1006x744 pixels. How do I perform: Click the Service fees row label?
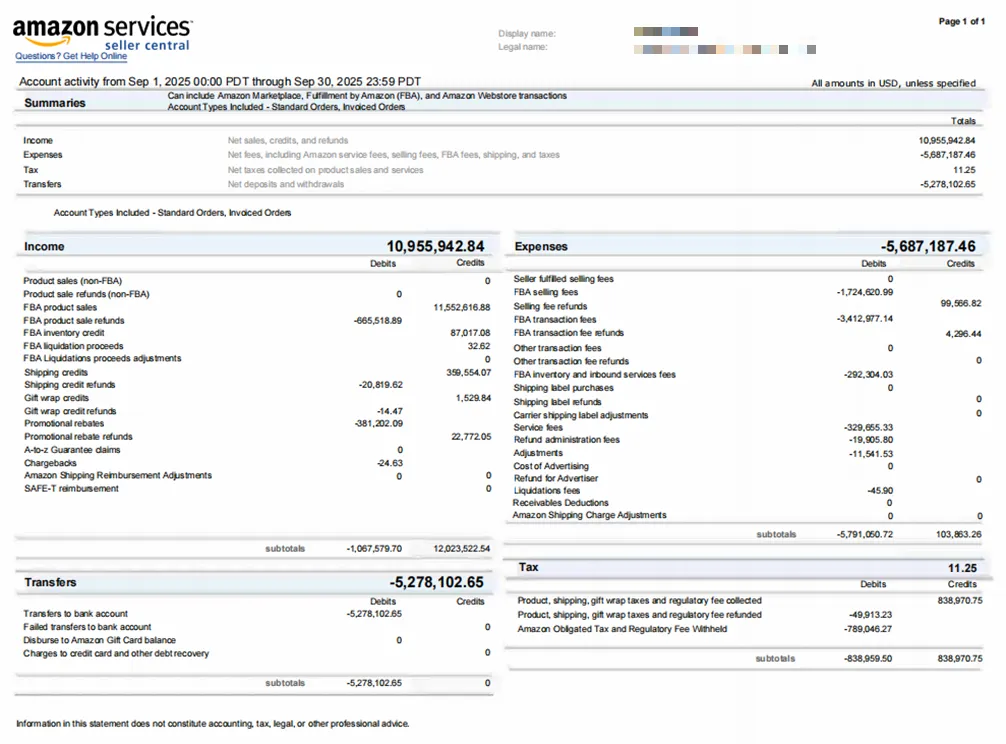click(538, 427)
